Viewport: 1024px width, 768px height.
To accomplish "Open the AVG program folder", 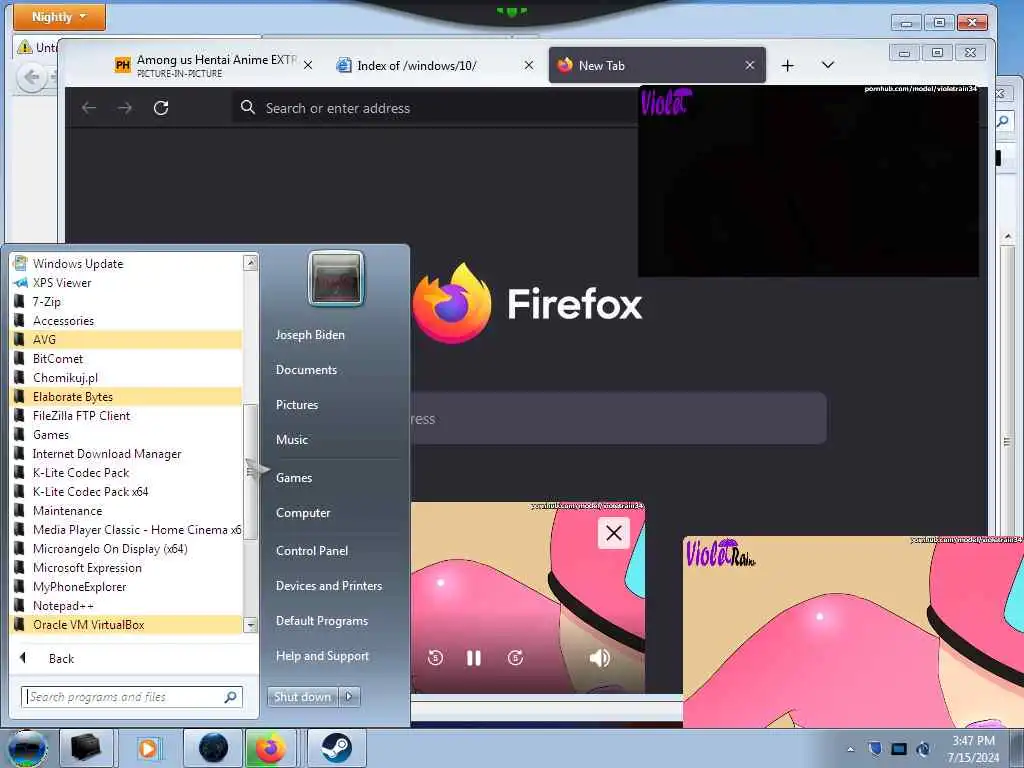I will pyautogui.click(x=127, y=339).
